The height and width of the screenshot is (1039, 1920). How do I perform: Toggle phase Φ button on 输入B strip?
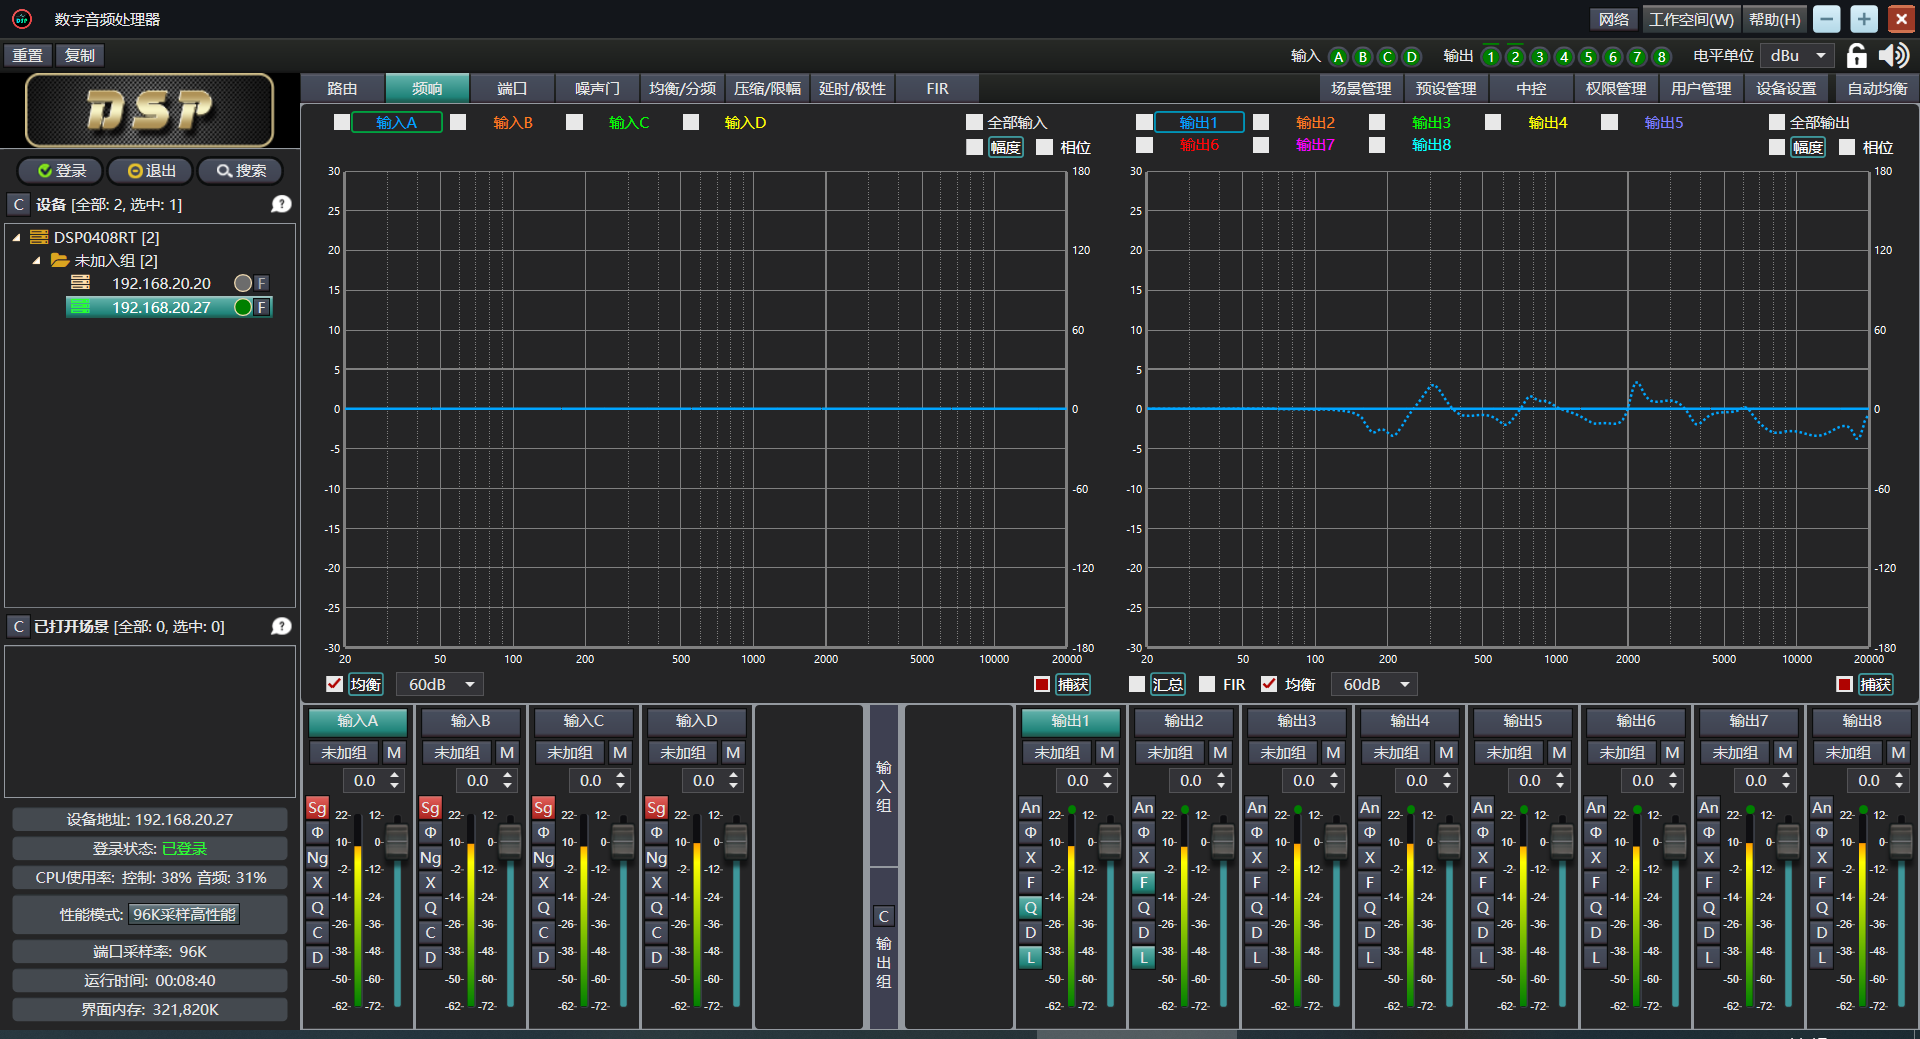[x=430, y=833]
